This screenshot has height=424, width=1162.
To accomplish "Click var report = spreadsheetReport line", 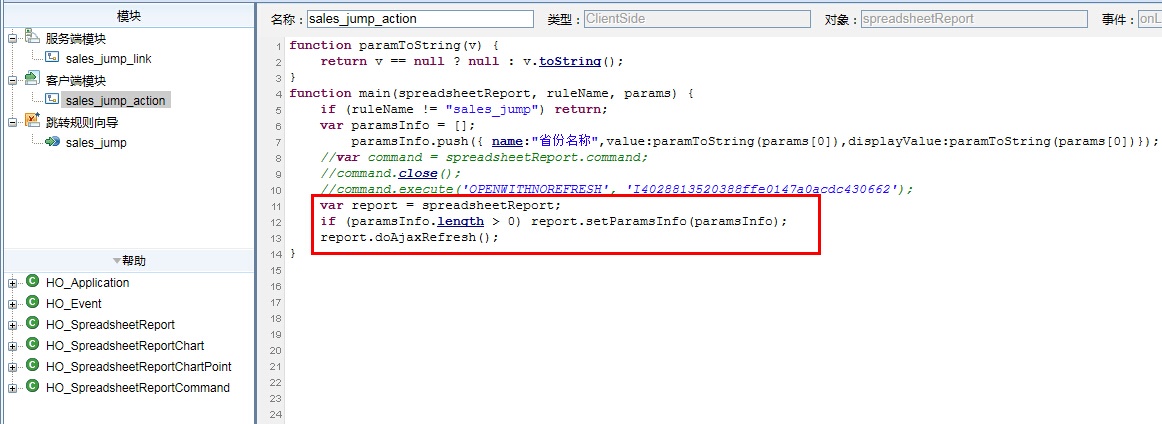I will [442, 205].
